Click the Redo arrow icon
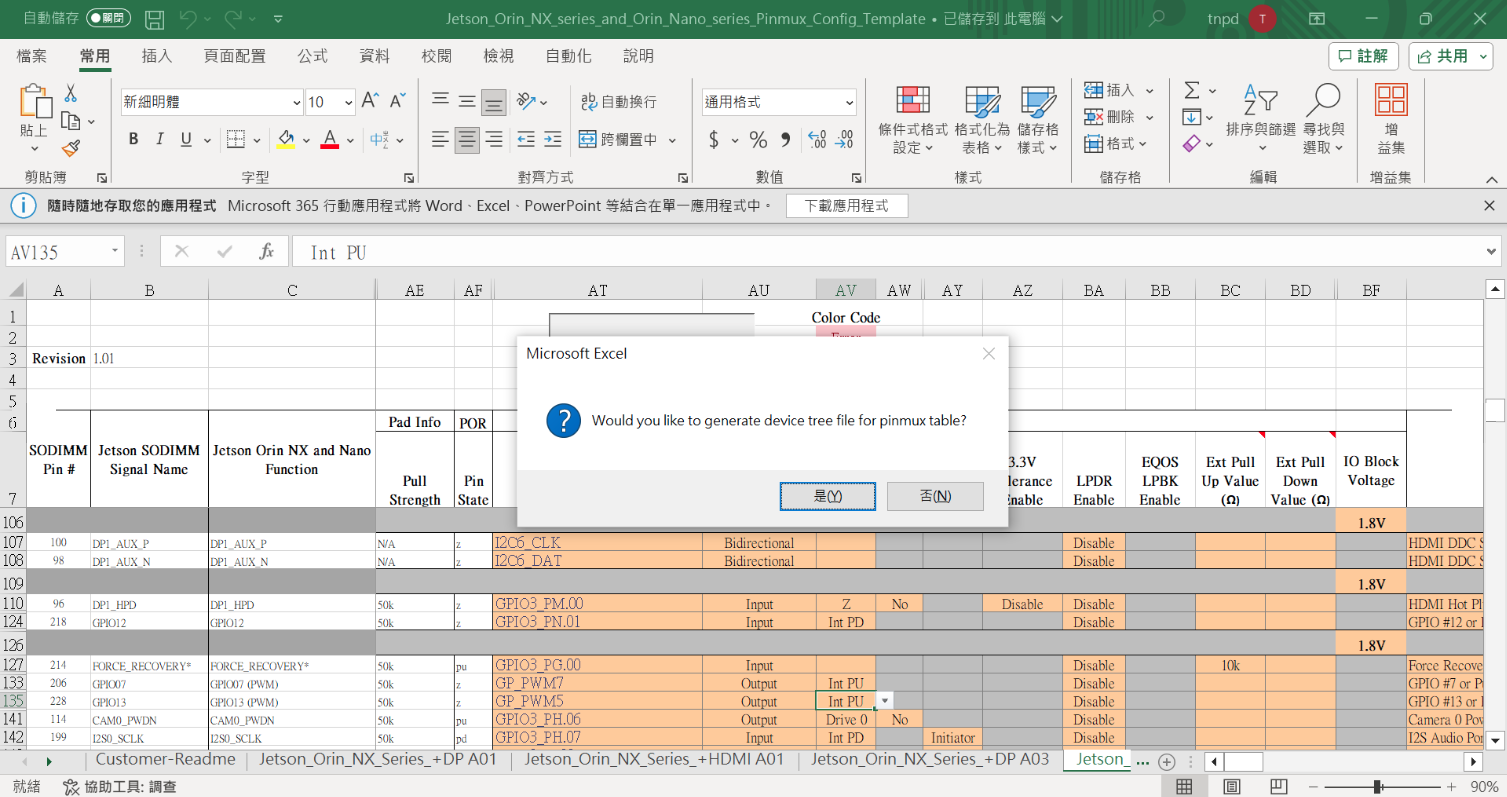Viewport: 1507px width, 797px height. pos(235,19)
